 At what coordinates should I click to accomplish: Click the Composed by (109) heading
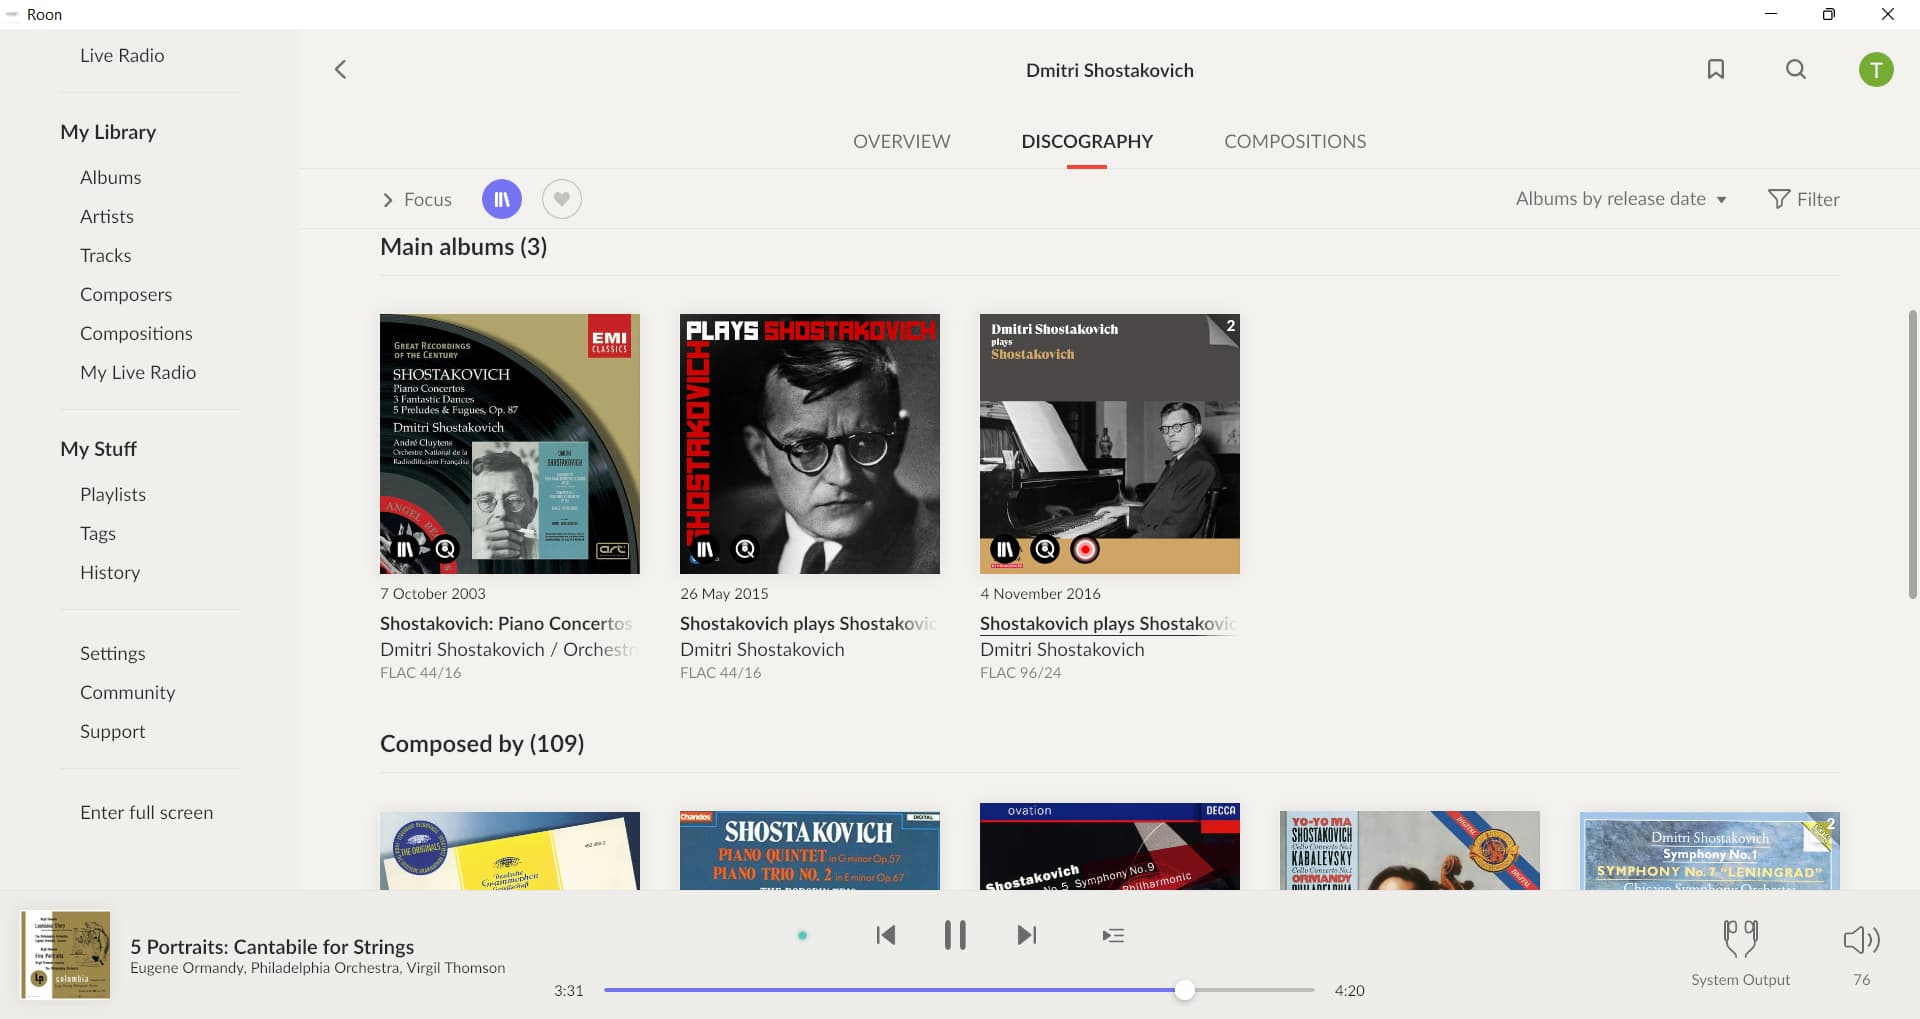point(482,743)
